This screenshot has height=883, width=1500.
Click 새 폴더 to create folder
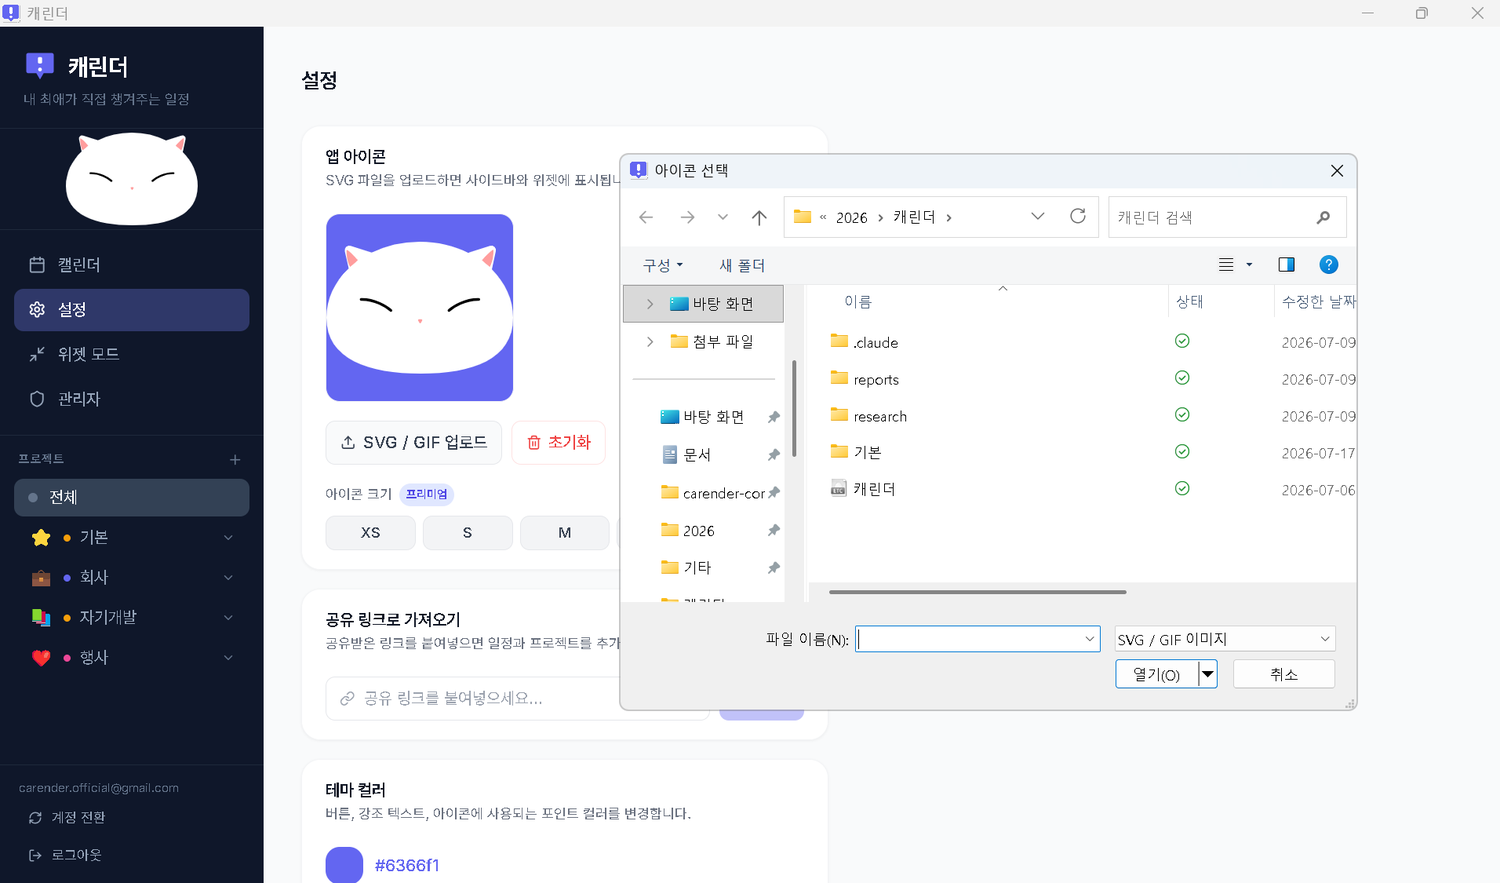pos(742,266)
